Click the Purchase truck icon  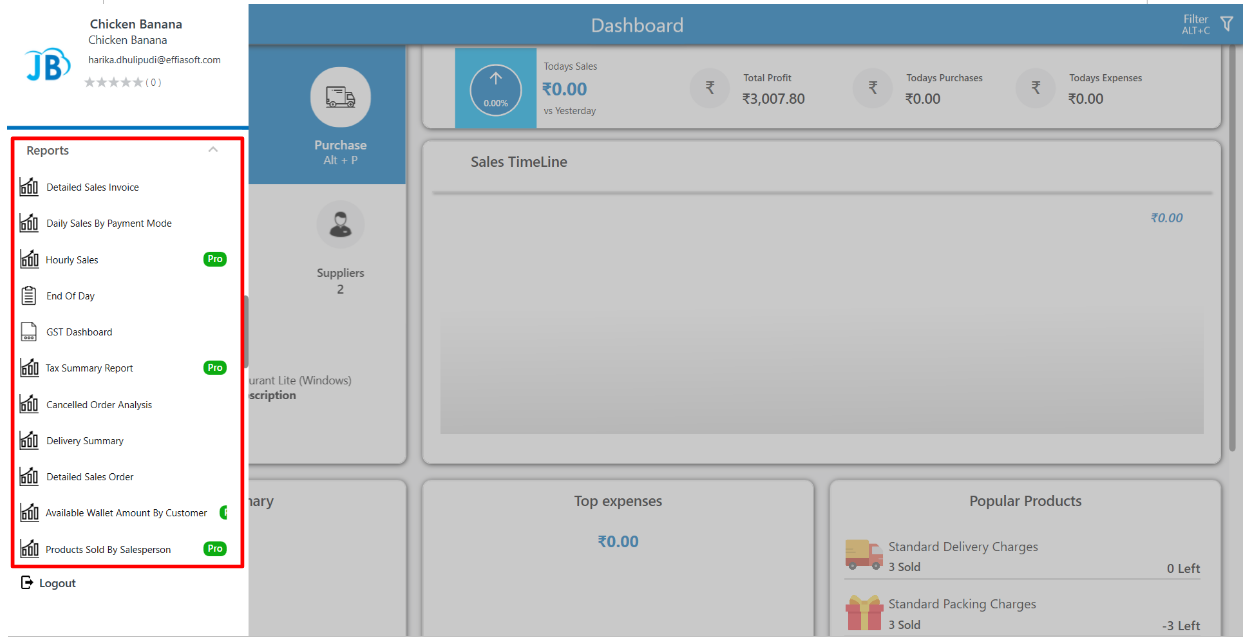point(340,97)
